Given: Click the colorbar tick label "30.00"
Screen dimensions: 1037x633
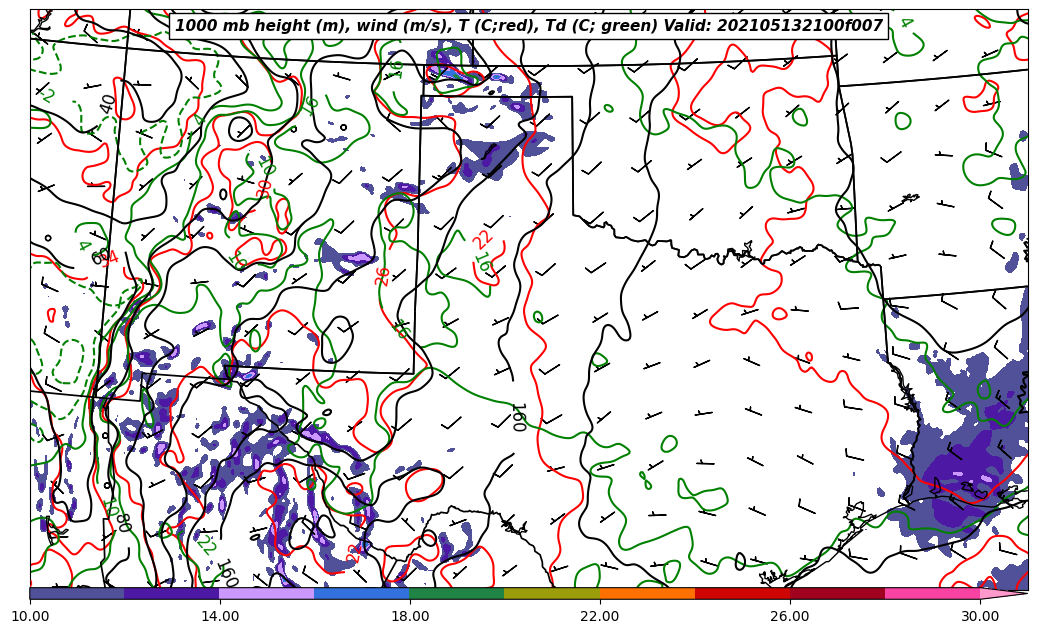Looking at the screenshot, I should (980, 616).
